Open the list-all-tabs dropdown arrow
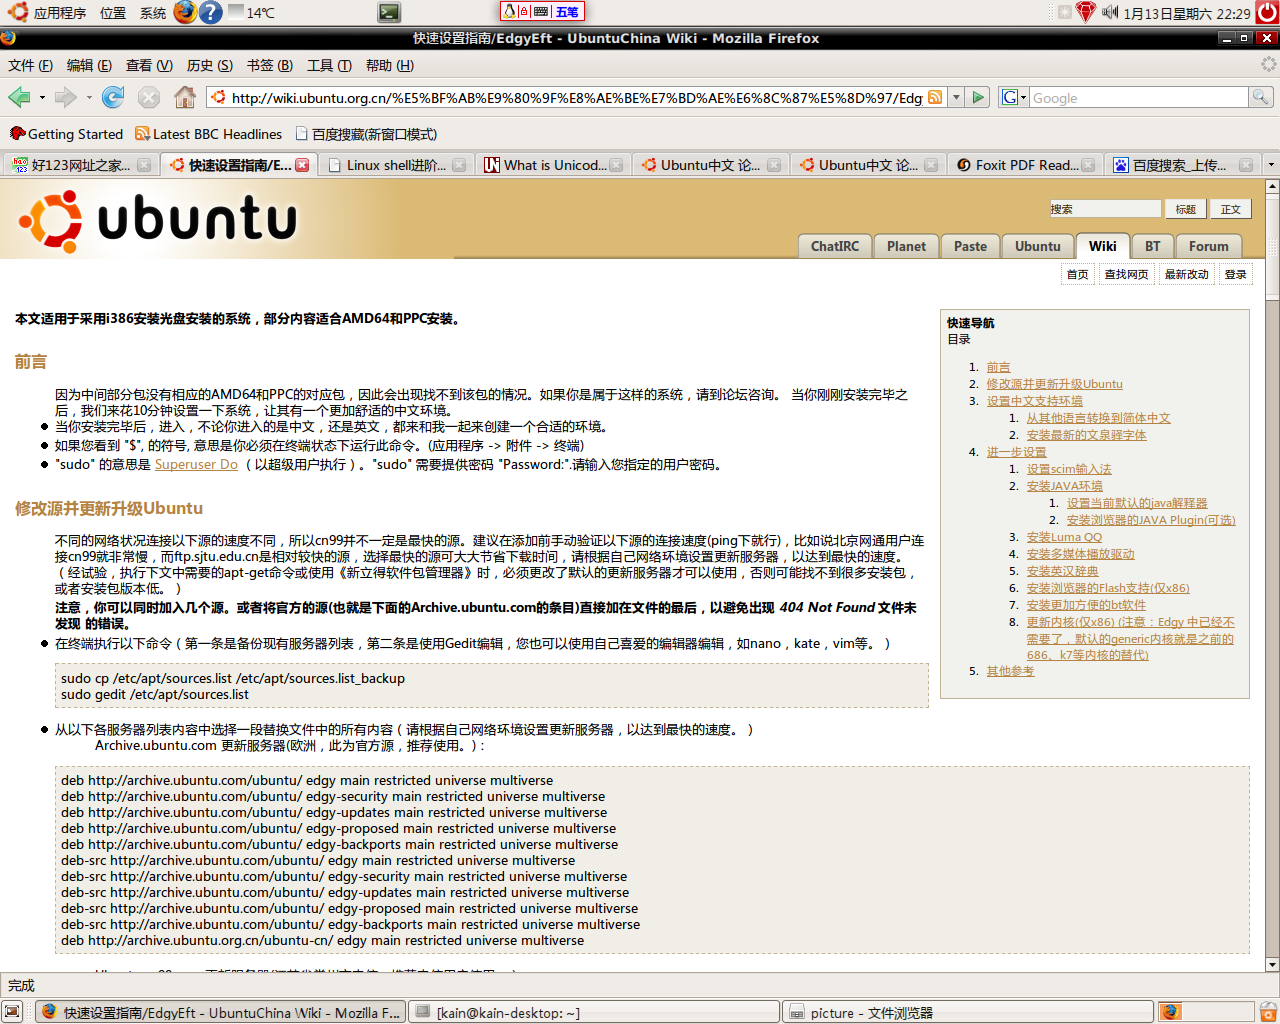The image size is (1280, 1024). point(1271,165)
